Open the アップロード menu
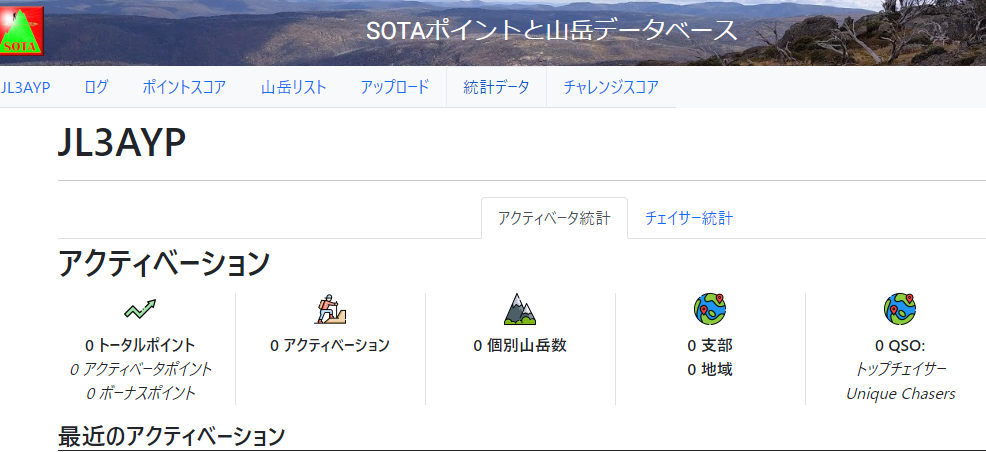986x452 pixels. tap(395, 87)
